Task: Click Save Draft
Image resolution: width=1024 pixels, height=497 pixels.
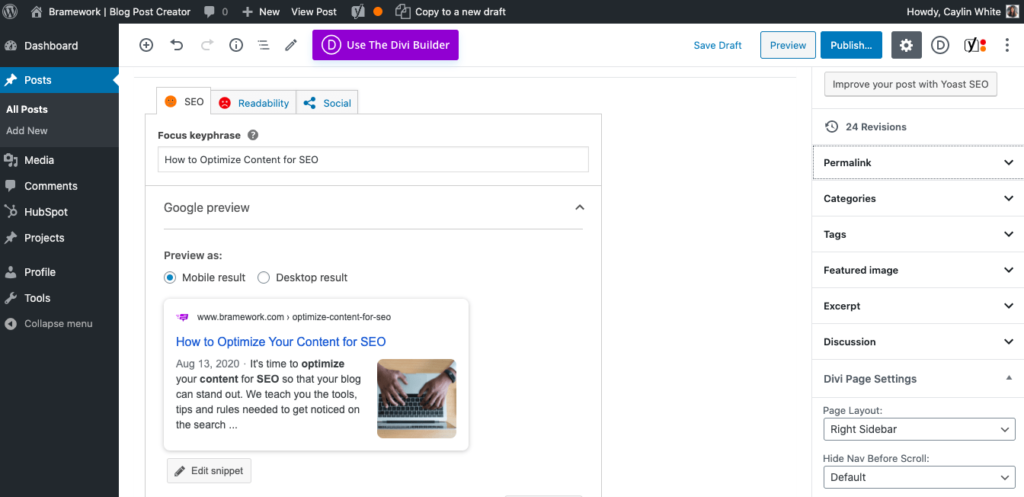Action: pyautogui.click(x=718, y=45)
